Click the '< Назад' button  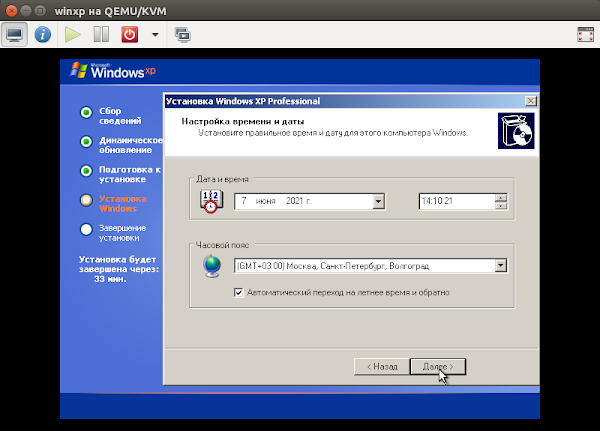click(382, 367)
